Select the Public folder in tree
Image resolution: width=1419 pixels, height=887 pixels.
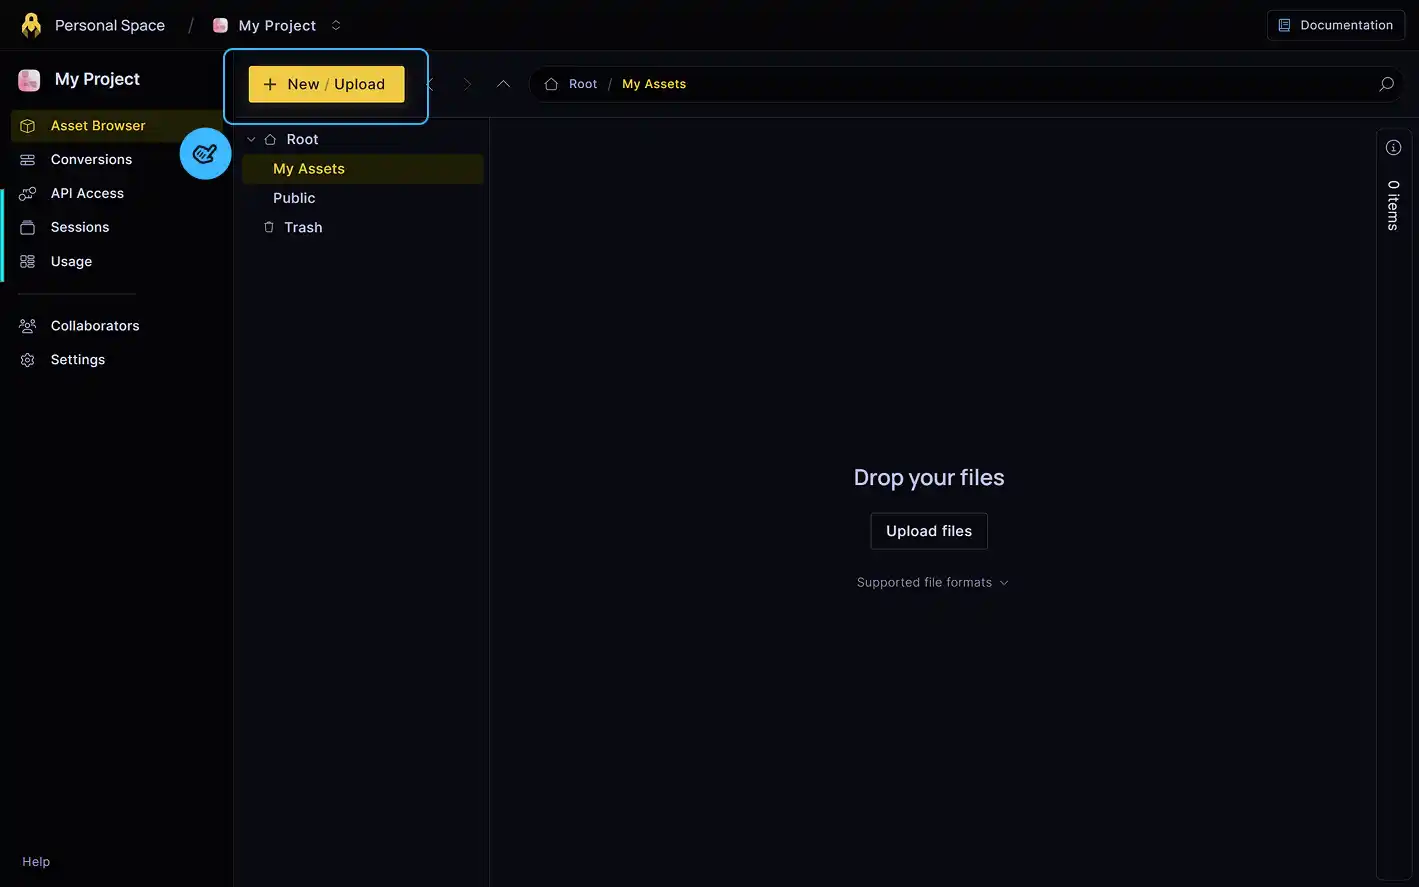pyautogui.click(x=294, y=198)
